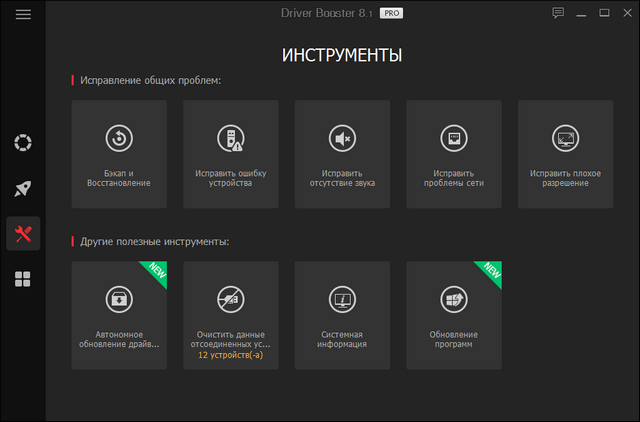
Task: Open Очистить данные отсоединенных устройств tile
Action: click(x=231, y=315)
